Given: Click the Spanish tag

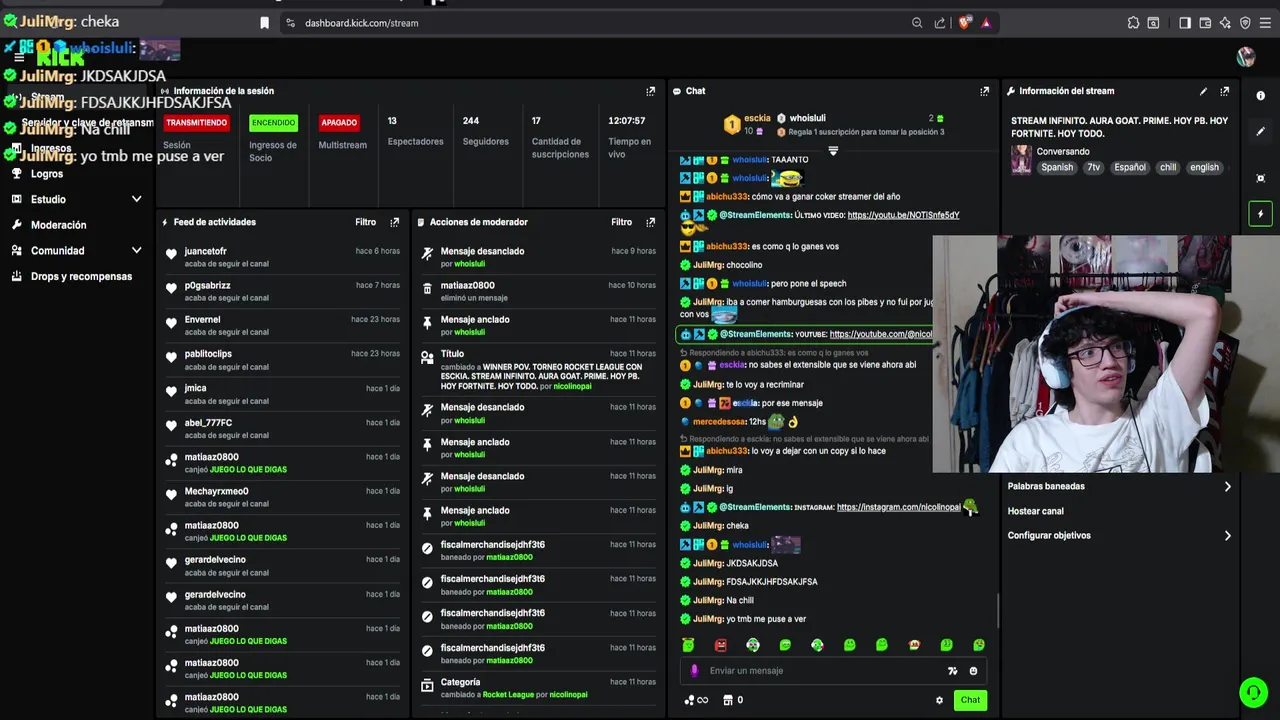Looking at the screenshot, I should (1057, 168).
